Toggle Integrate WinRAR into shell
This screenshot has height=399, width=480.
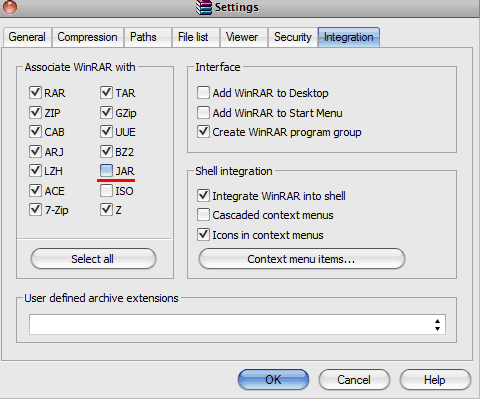[203, 196]
